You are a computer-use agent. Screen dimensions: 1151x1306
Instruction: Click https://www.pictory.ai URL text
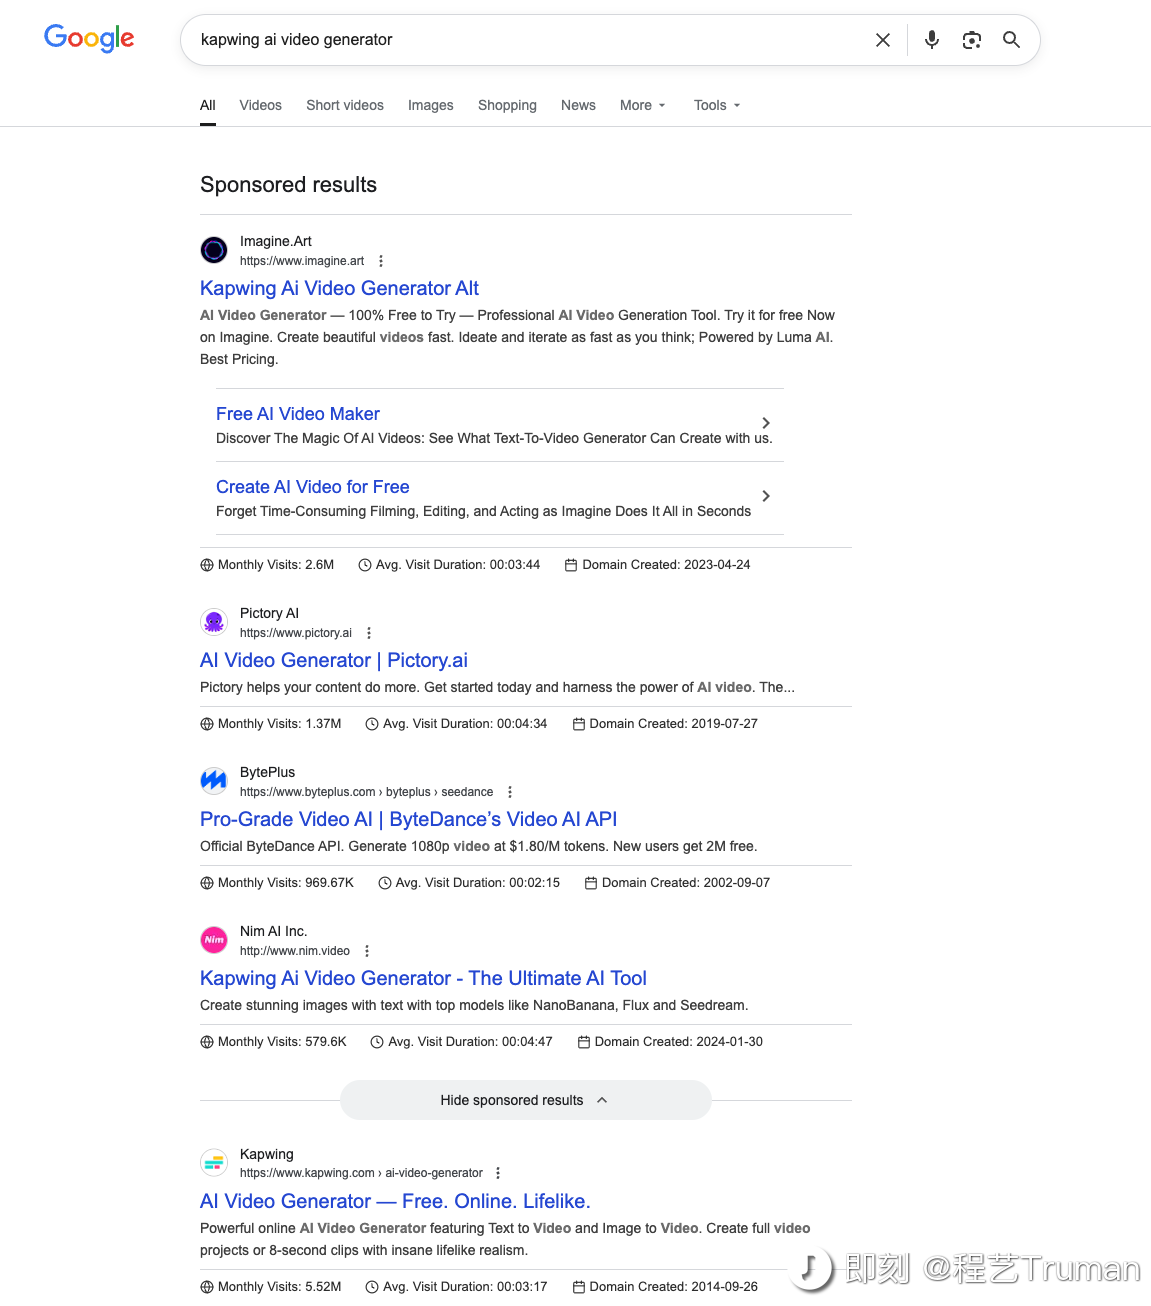[x=296, y=633]
